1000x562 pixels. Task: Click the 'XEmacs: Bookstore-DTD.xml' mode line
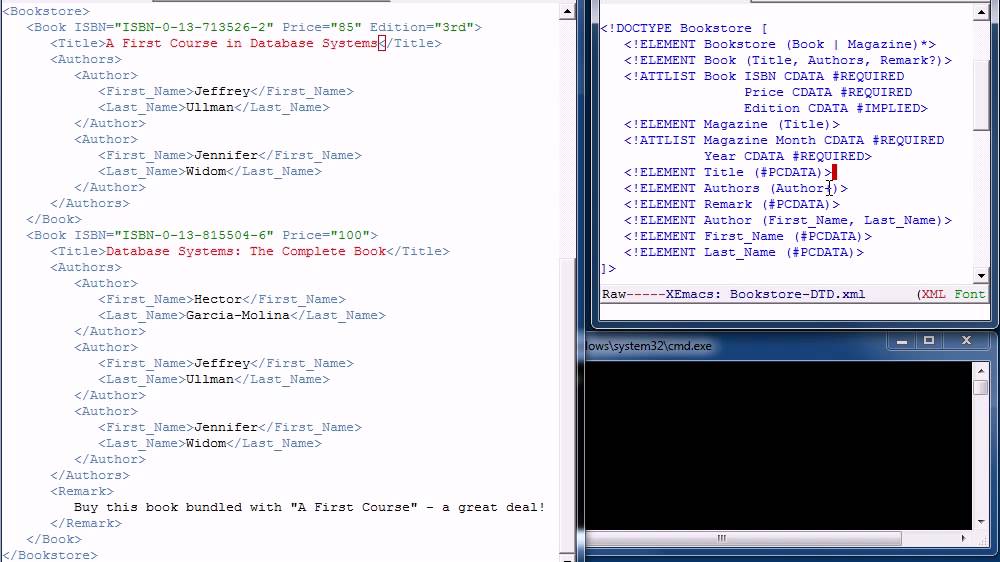point(765,295)
